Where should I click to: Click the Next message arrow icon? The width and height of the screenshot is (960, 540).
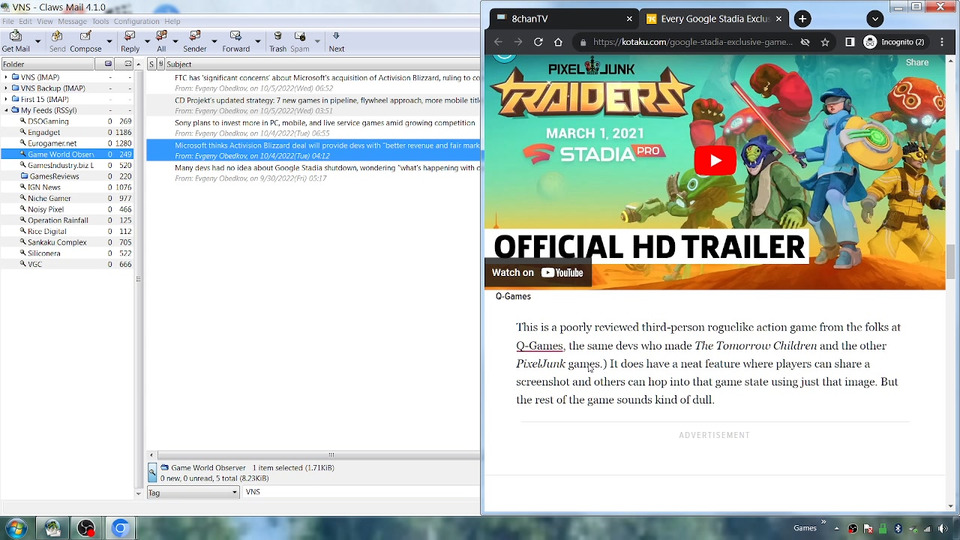tap(336, 36)
